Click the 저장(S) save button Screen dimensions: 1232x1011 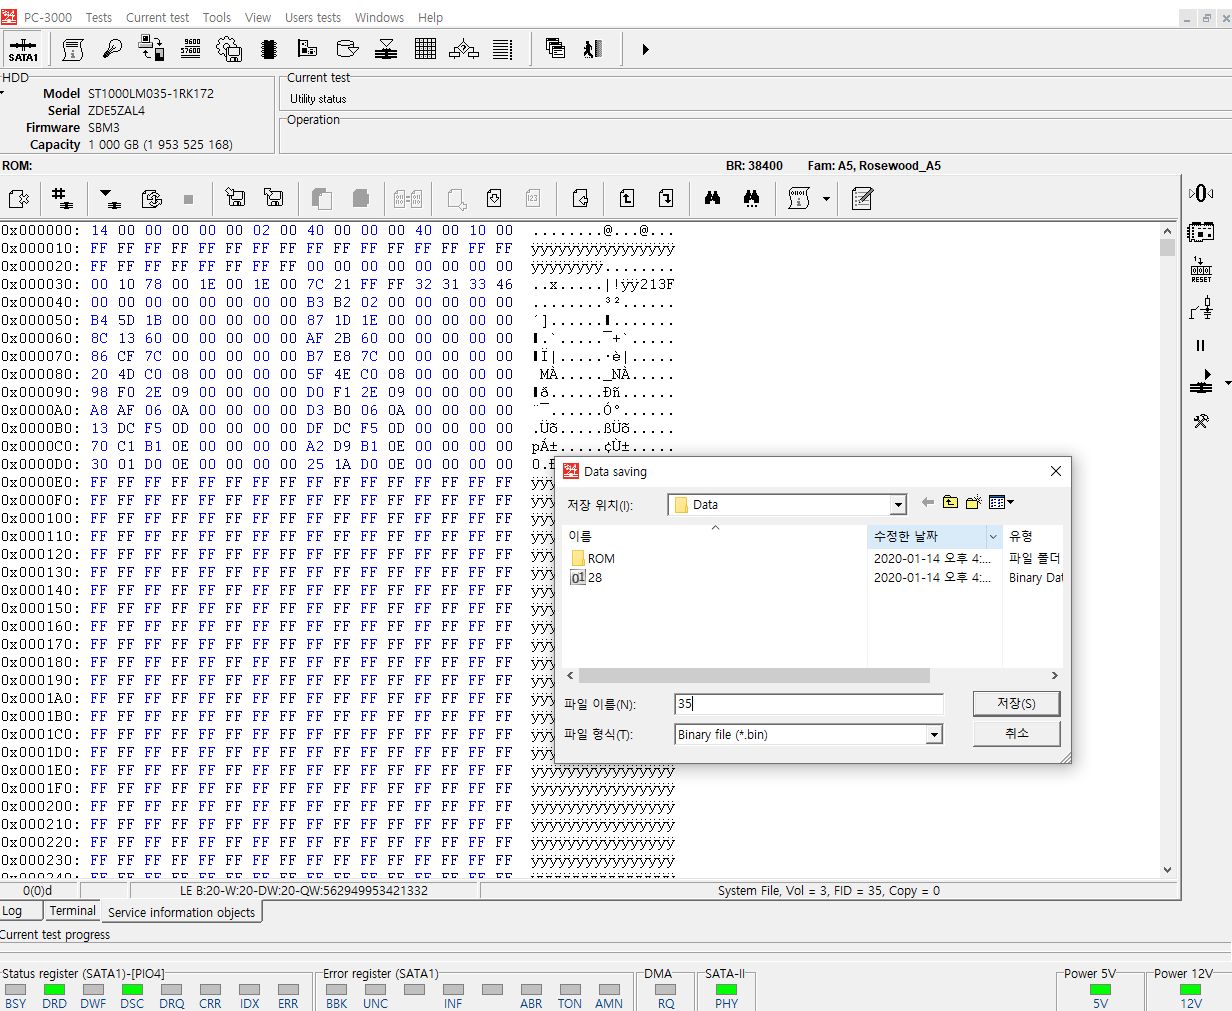(x=1015, y=704)
